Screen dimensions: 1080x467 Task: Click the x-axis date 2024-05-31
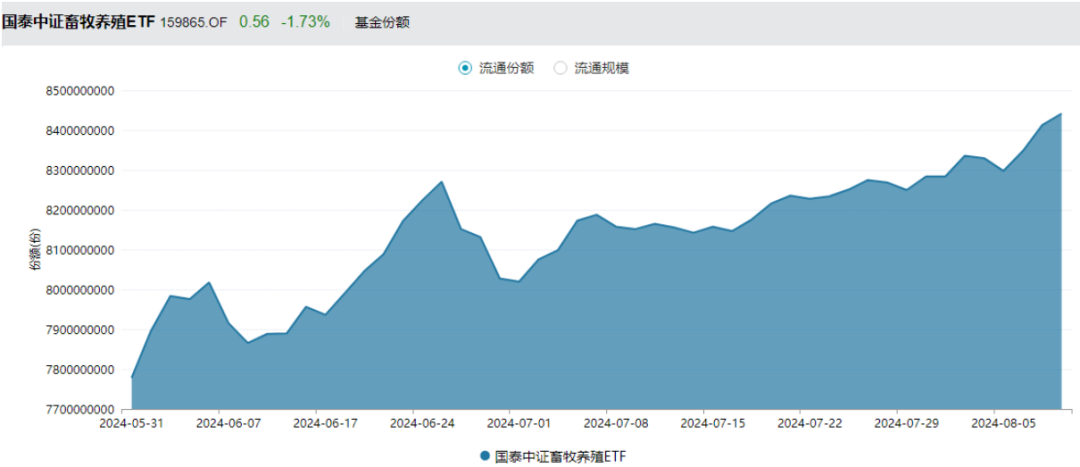[131, 424]
